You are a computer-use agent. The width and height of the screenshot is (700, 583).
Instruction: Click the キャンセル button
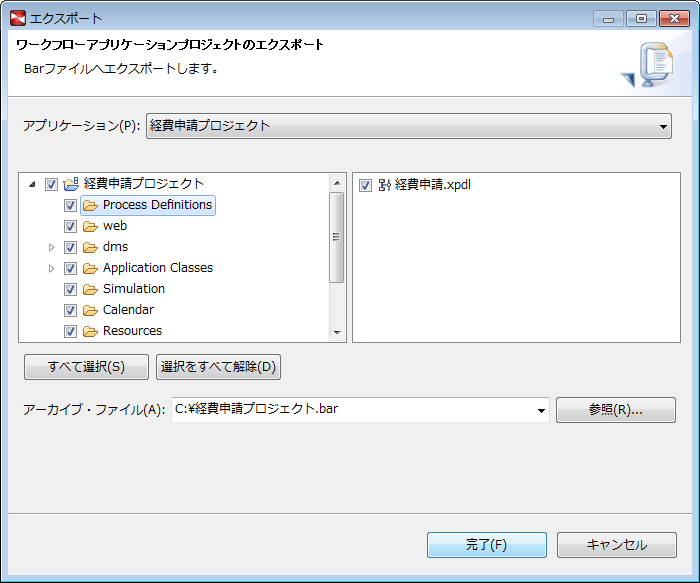pos(617,545)
